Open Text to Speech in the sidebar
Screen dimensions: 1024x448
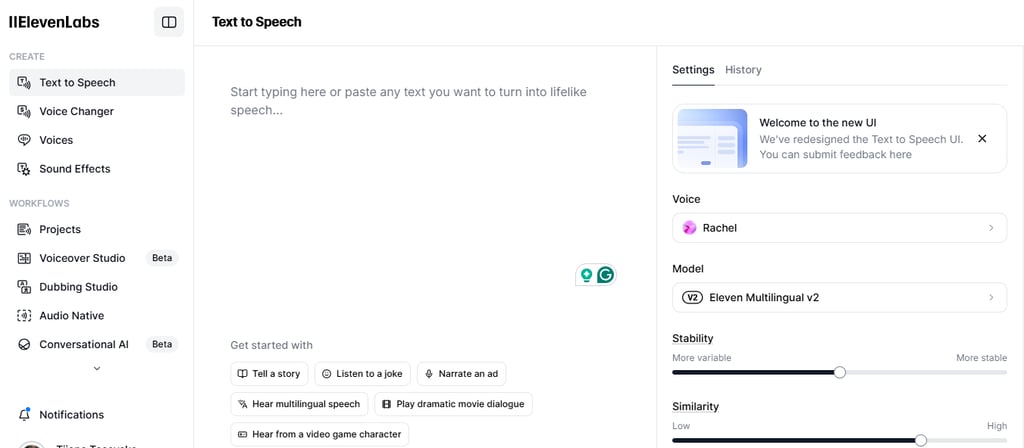click(x=97, y=82)
